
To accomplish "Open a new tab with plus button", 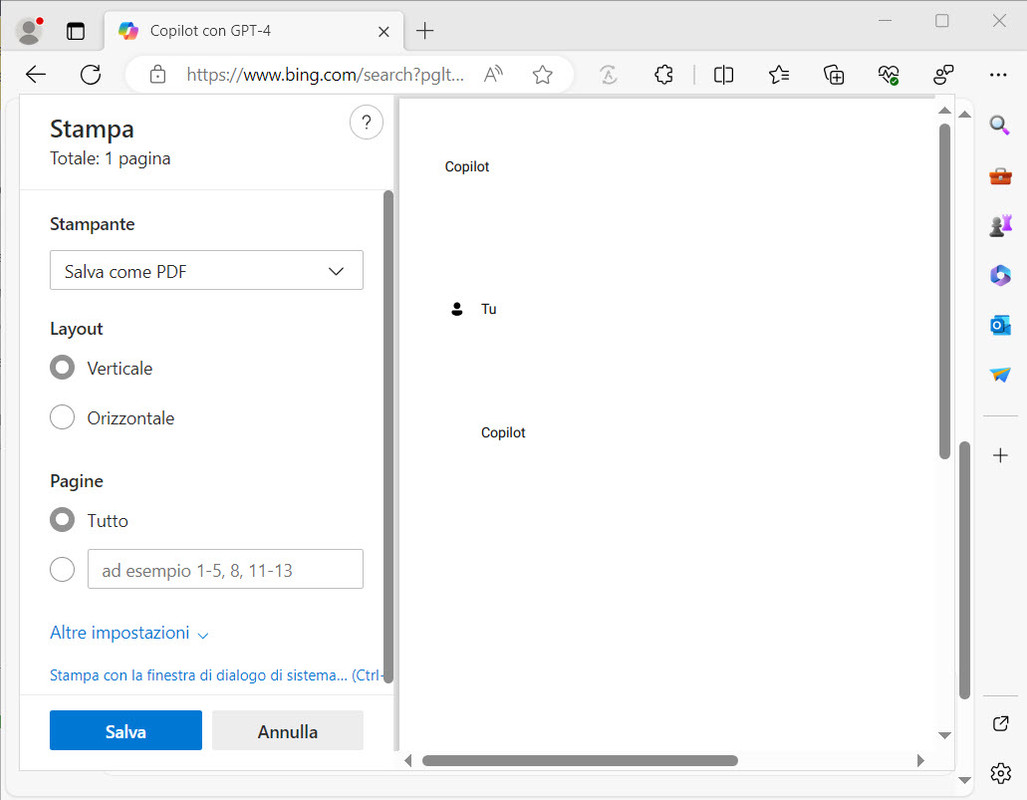I will click(425, 30).
